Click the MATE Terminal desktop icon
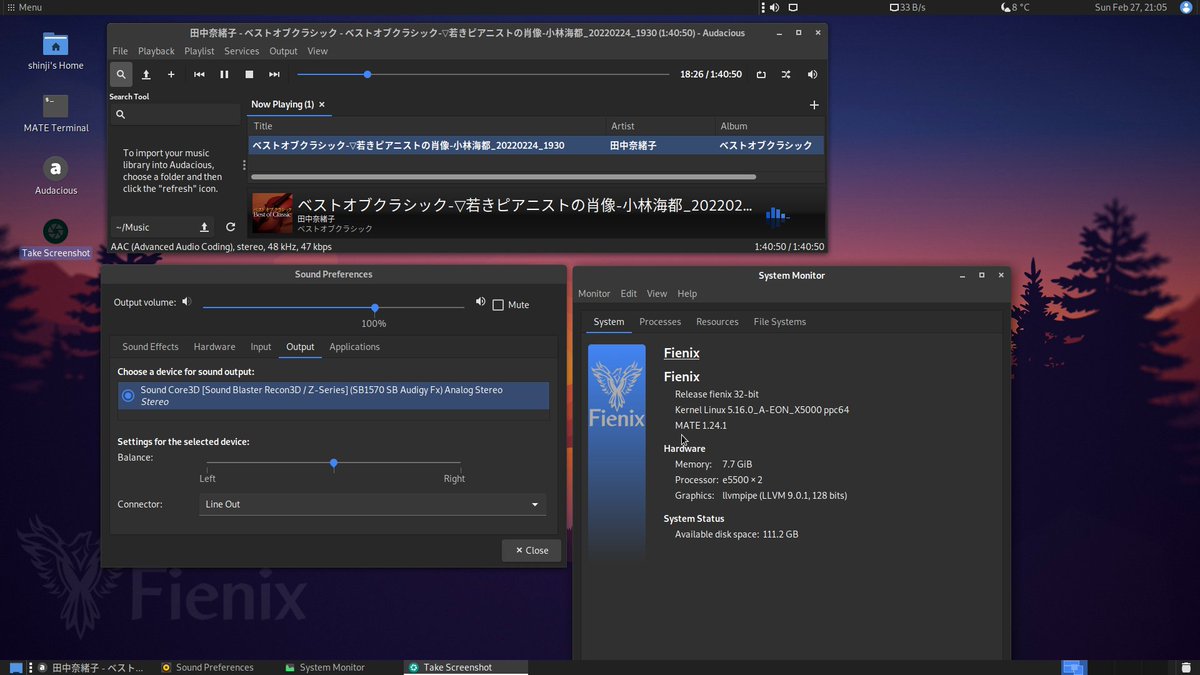This screenshot has width=1200, height=675. pyautogui.click(x=56, y=106)
